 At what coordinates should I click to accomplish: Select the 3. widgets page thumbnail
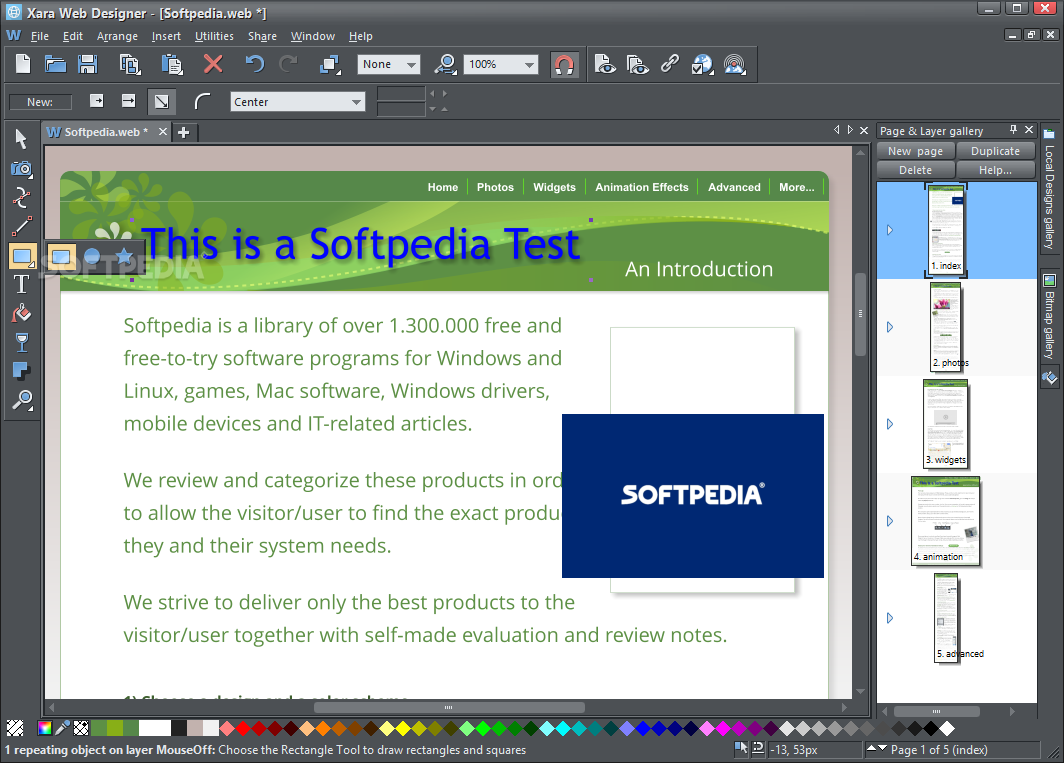pos(946,424)
